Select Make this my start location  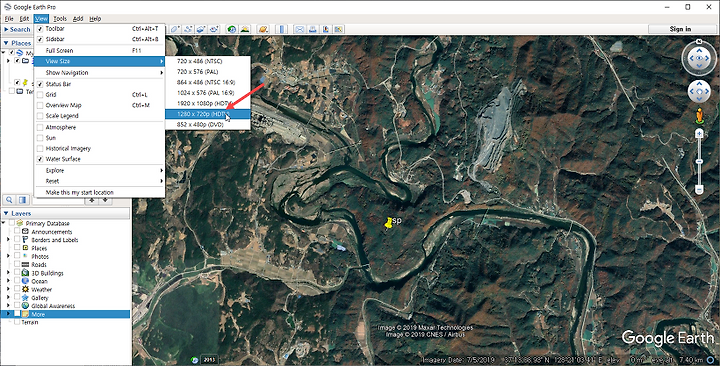pos(99,192)
